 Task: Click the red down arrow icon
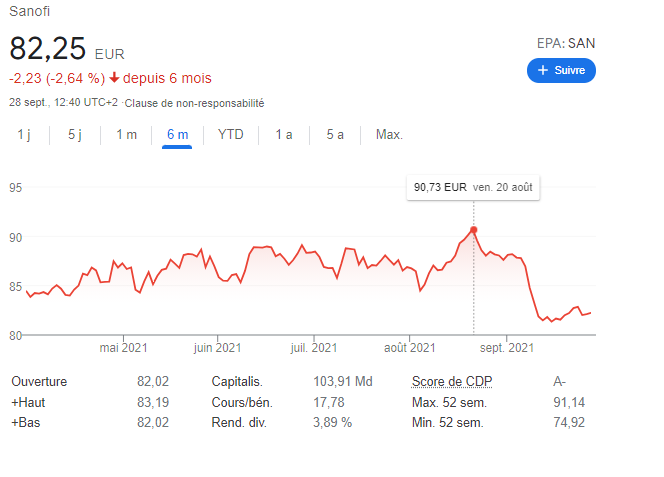[x=115, y=78]
